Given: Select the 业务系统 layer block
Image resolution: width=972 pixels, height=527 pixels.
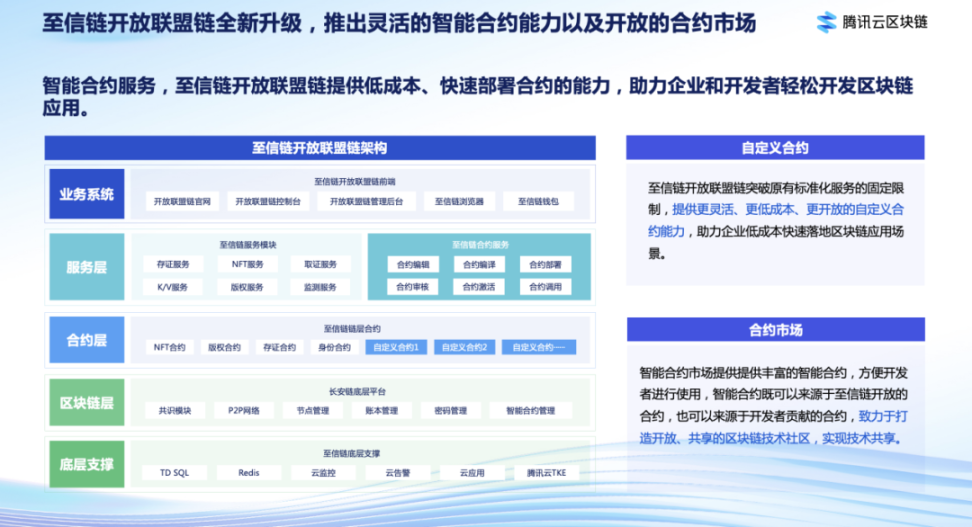Looking at the screenshot, I should [x=86, y=194].
